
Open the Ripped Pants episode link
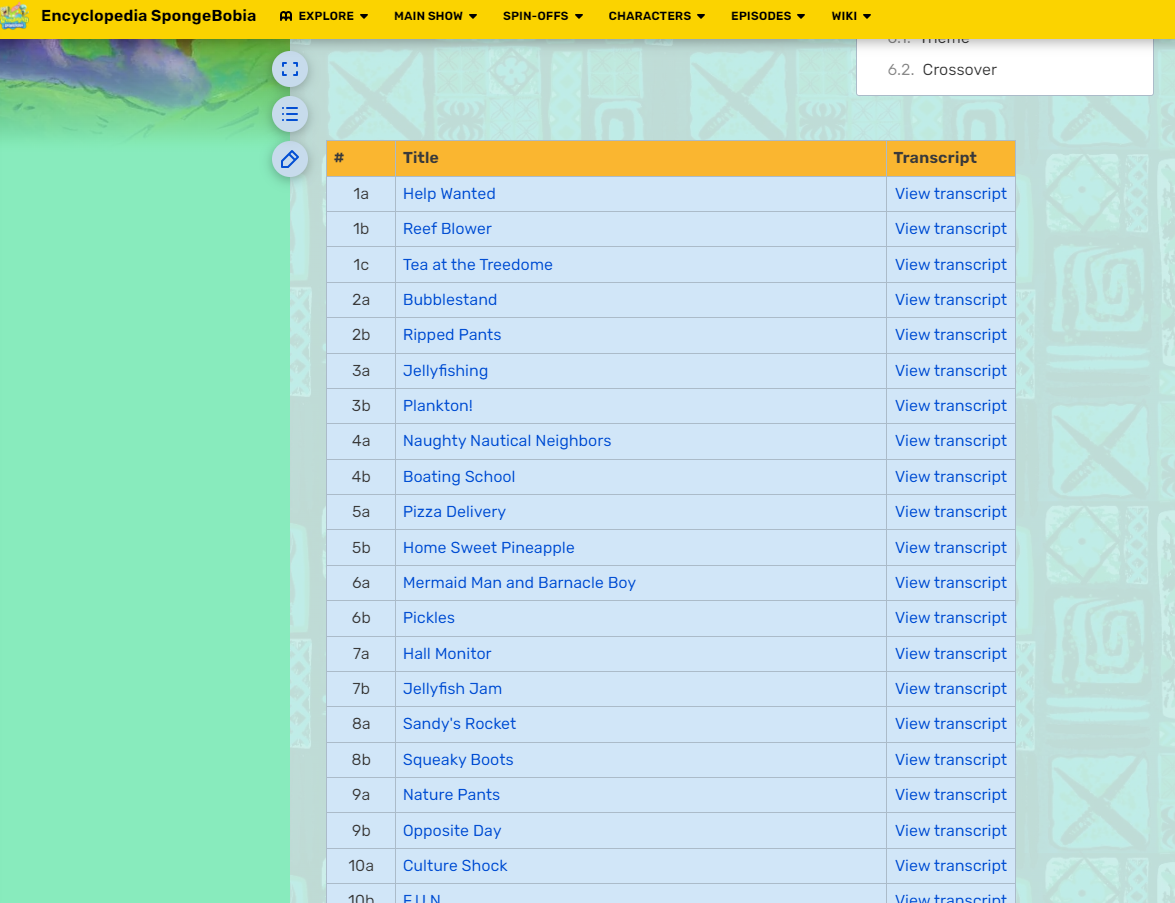(x=452, y=335)
